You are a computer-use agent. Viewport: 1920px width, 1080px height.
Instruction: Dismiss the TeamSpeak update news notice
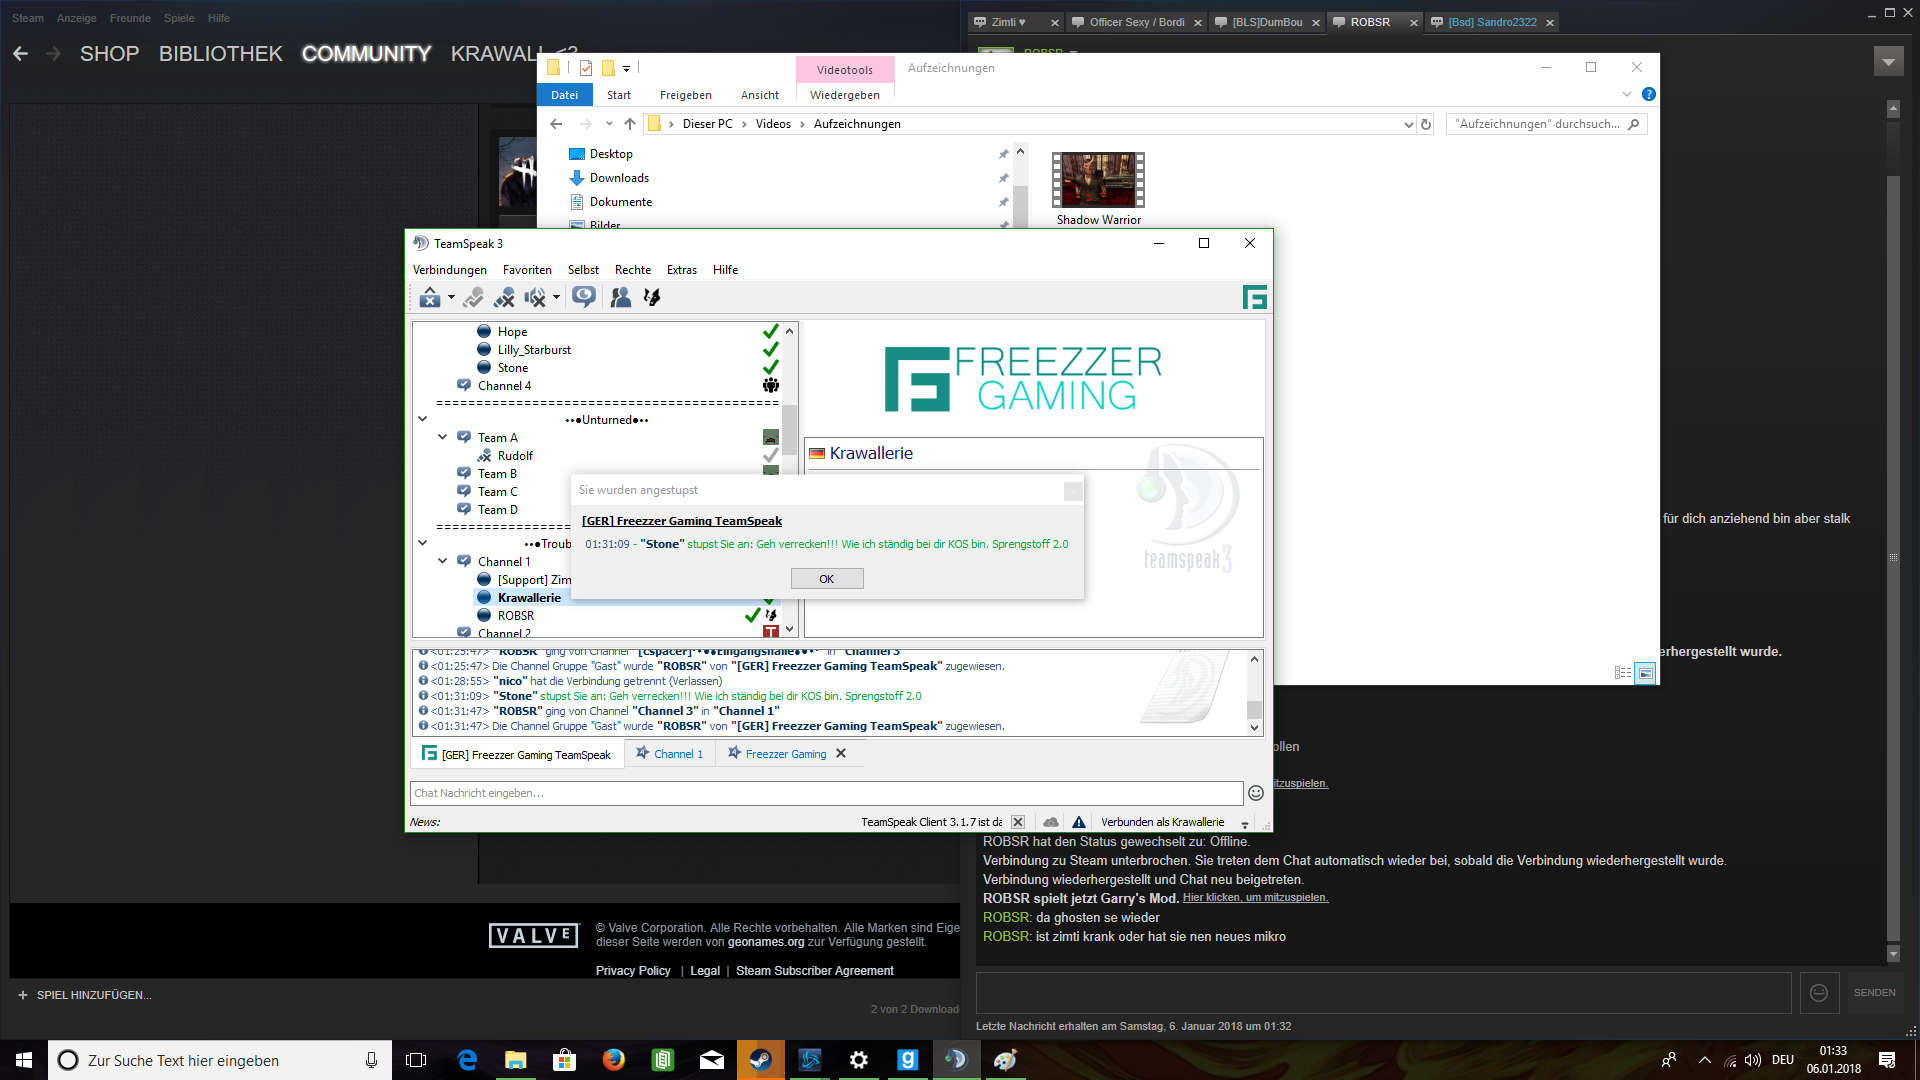(x=1018, y=822)
